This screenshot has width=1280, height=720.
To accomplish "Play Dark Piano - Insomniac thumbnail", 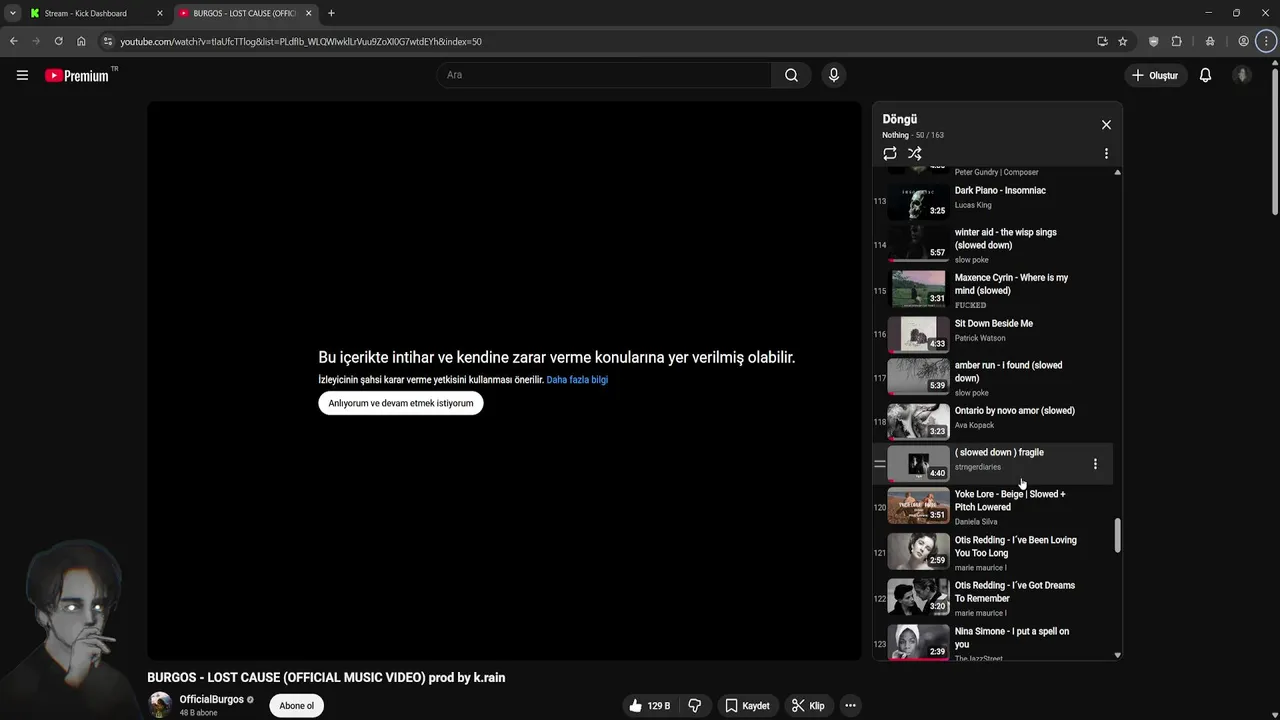I will (918, 201).
